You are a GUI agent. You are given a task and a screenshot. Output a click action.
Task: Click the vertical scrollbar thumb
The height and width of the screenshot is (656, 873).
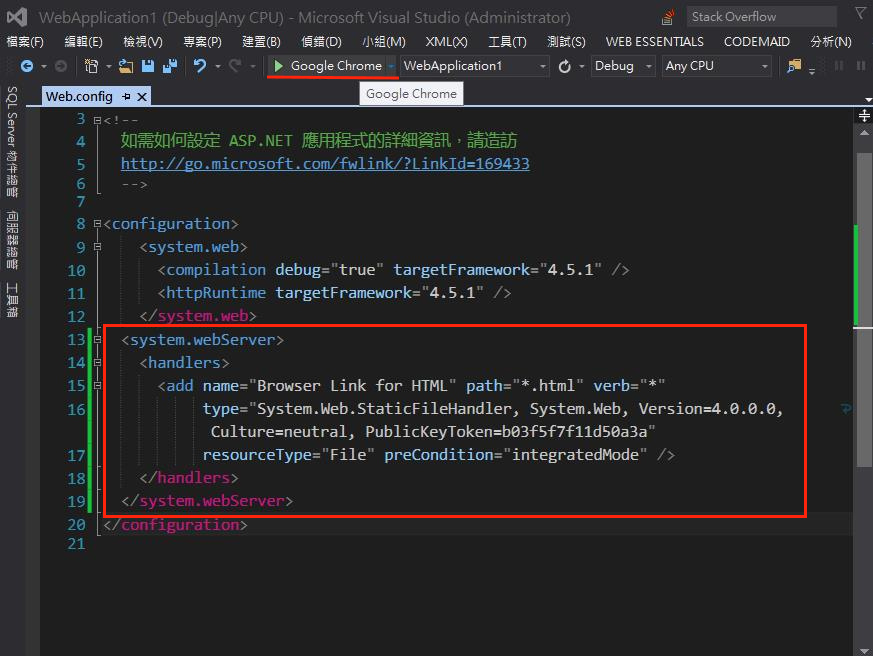click(x=864, y=310)
